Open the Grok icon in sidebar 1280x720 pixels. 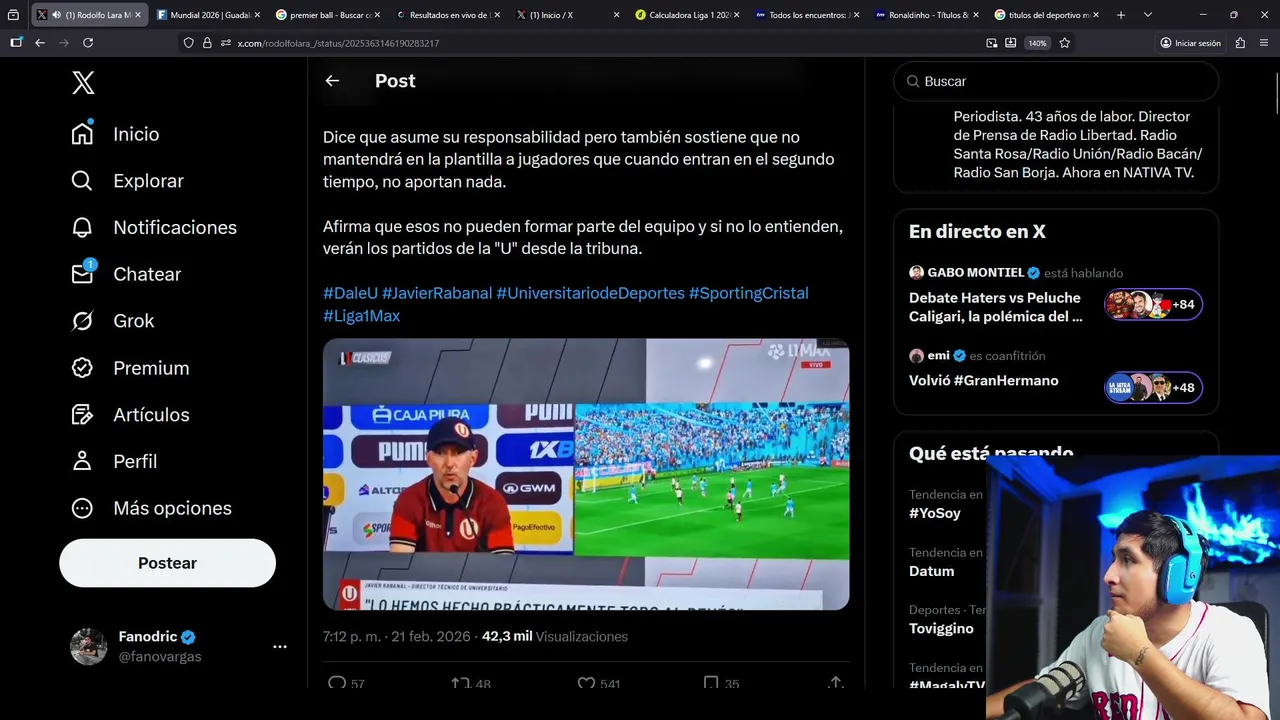click(82, 320)
